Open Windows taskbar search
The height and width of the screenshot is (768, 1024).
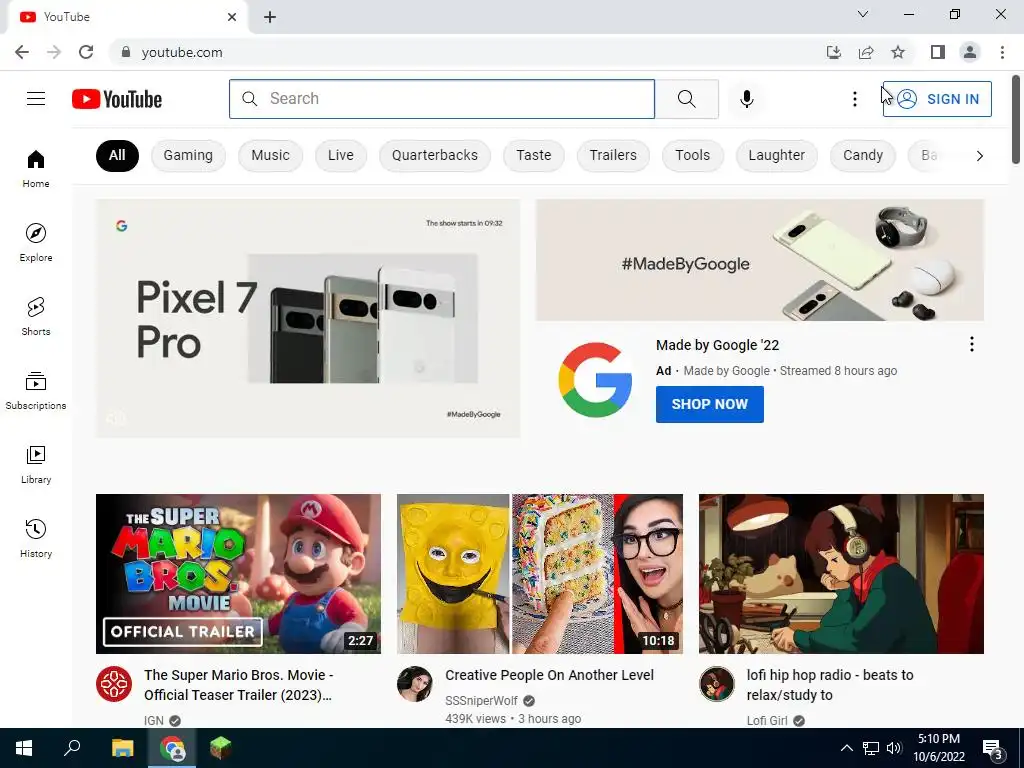tap(72, 748)
